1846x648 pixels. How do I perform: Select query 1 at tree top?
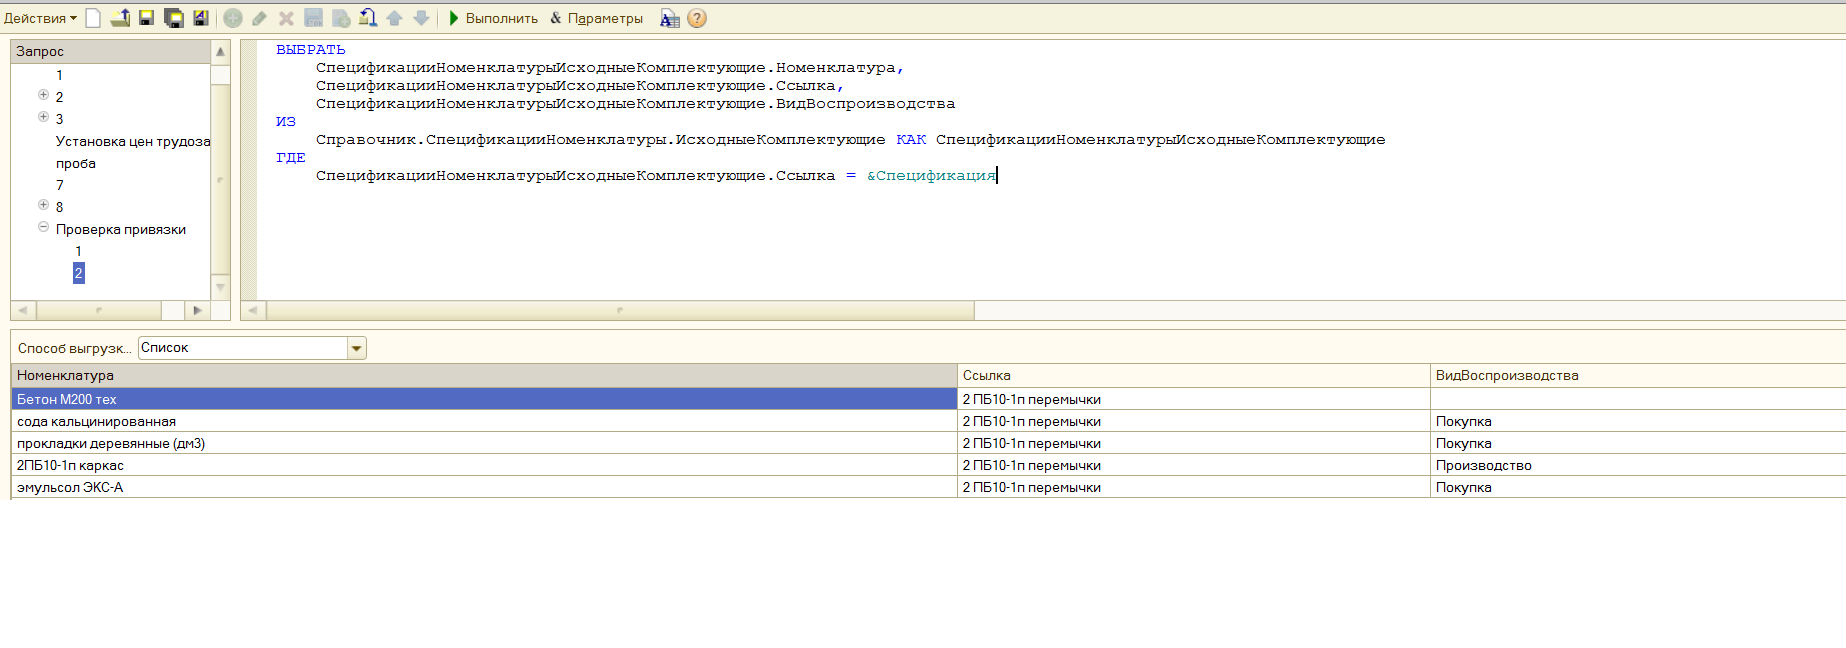(60, 75)
